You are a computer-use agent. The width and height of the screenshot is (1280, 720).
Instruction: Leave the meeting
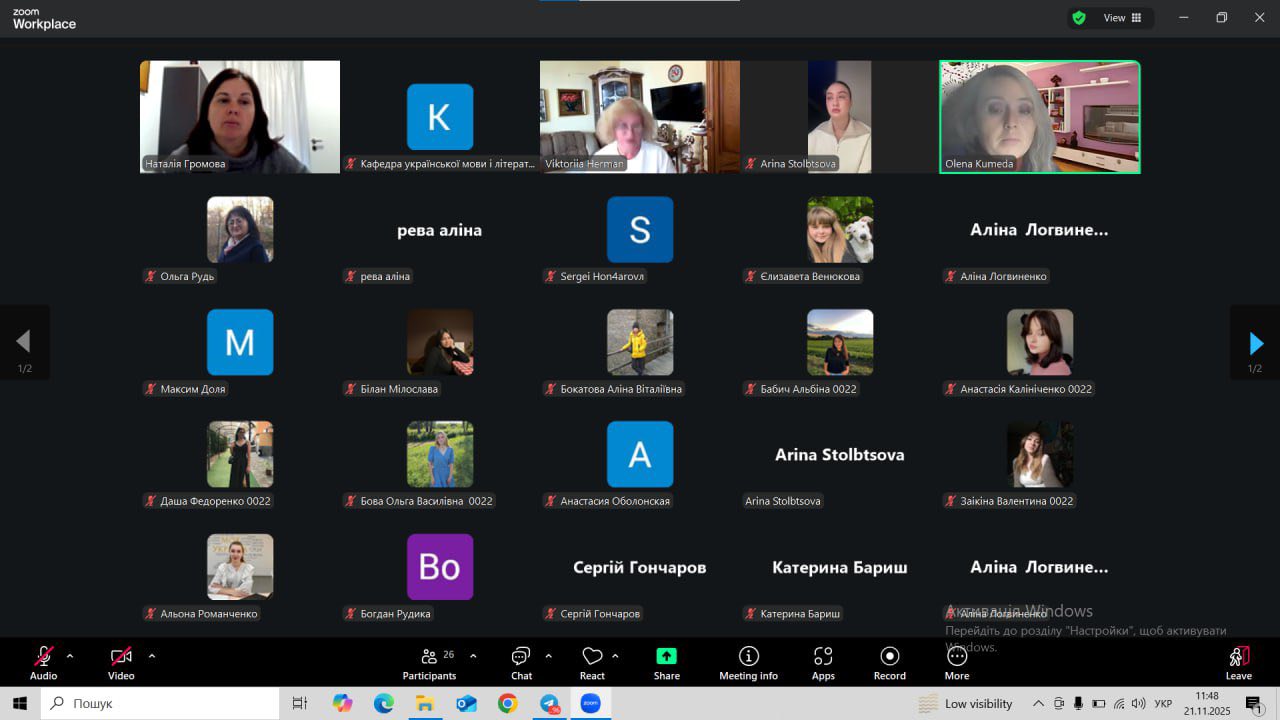pyautogui.click(x=1238, y=662)
